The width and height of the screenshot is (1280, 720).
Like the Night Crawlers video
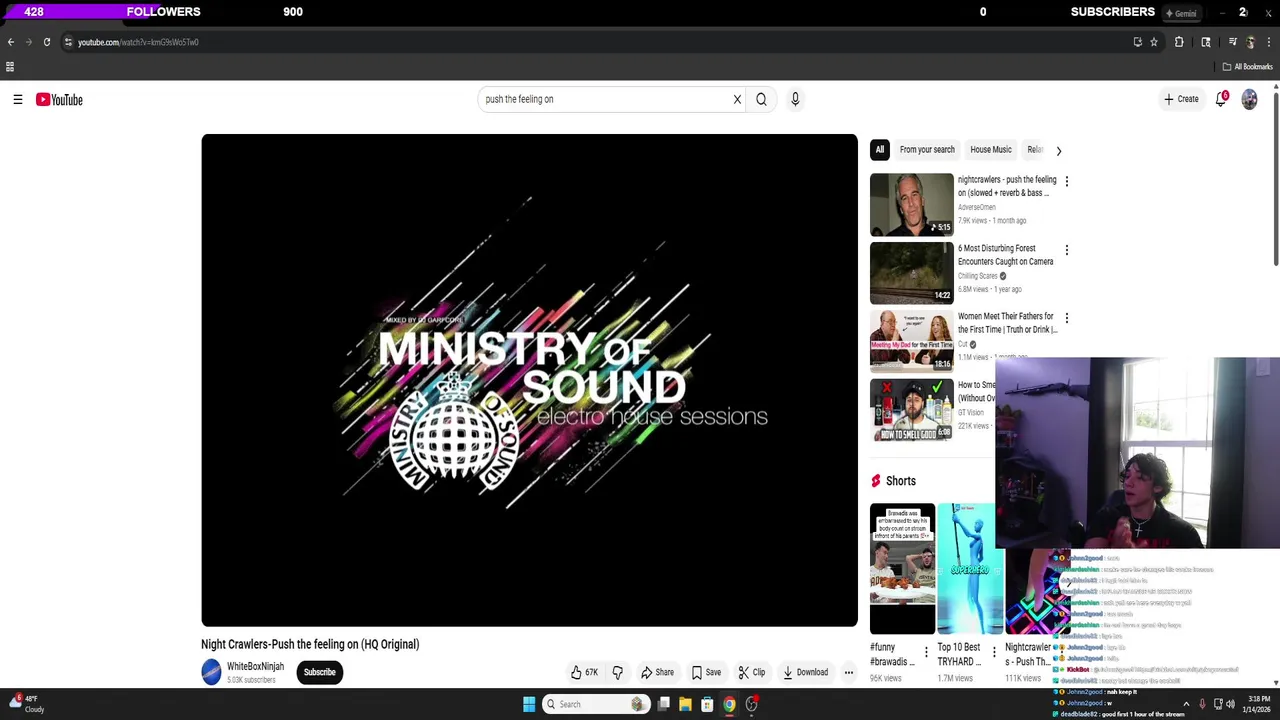pyautogui.click(x=584, y=672)
